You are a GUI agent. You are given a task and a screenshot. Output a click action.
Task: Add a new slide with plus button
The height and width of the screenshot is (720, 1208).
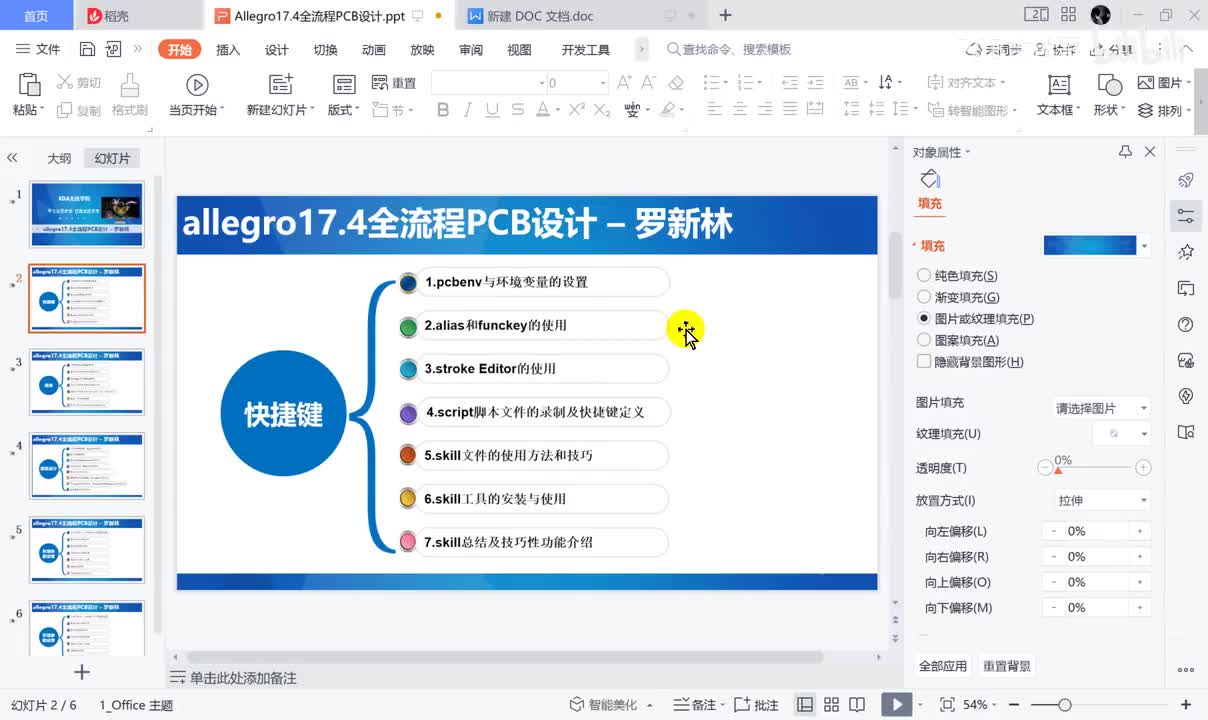pos(82,672)
